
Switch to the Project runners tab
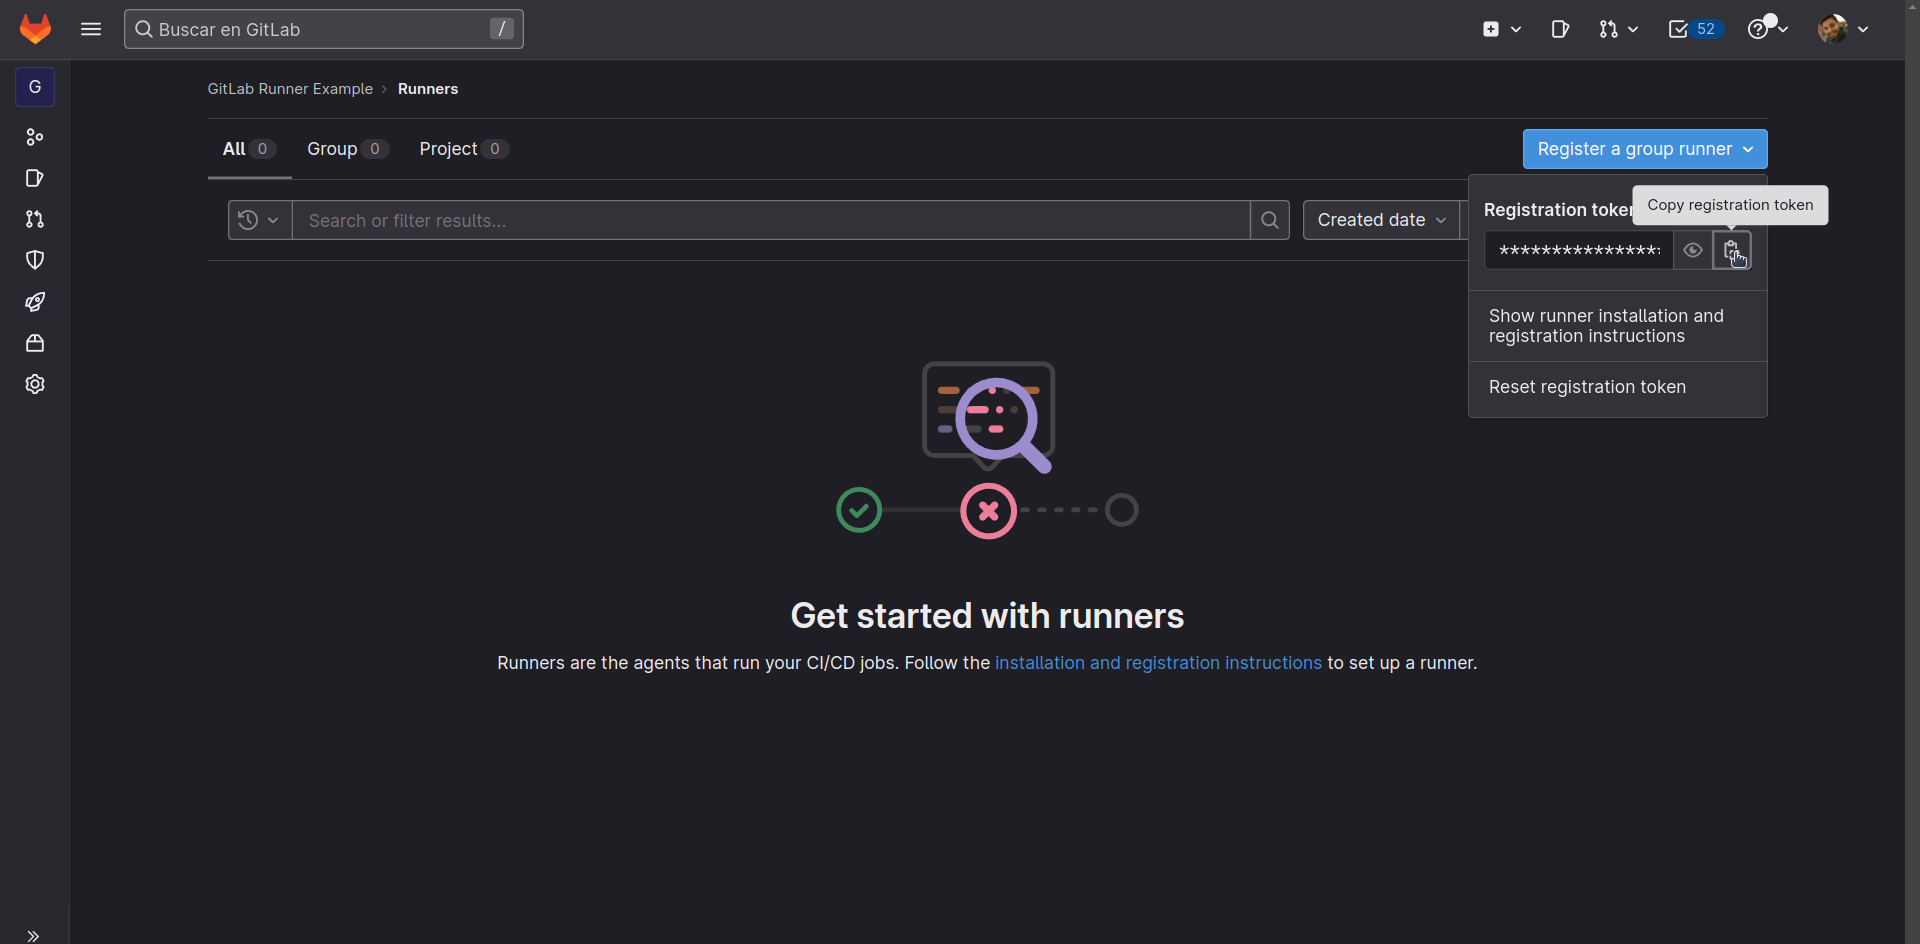(x=464, y=149)
